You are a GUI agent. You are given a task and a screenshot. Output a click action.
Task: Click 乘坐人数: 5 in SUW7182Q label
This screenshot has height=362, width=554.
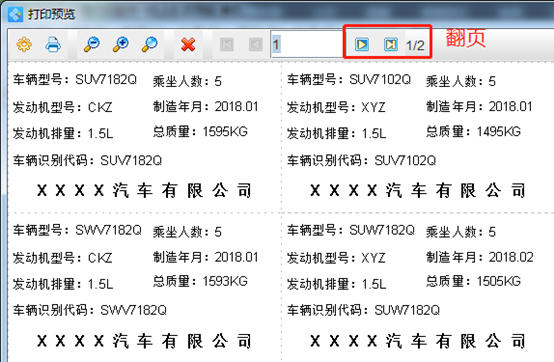tap(461, 232)
